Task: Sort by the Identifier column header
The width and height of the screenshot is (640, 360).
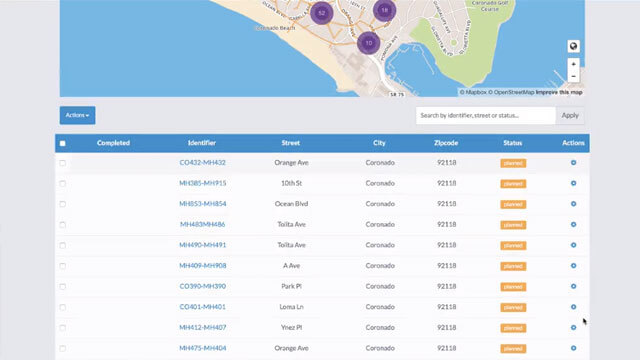Action: point(202,143)
